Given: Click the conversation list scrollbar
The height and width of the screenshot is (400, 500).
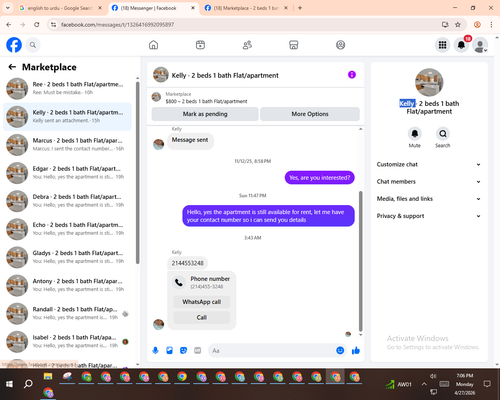Looking at the screenshot, I should coord(137,173).
